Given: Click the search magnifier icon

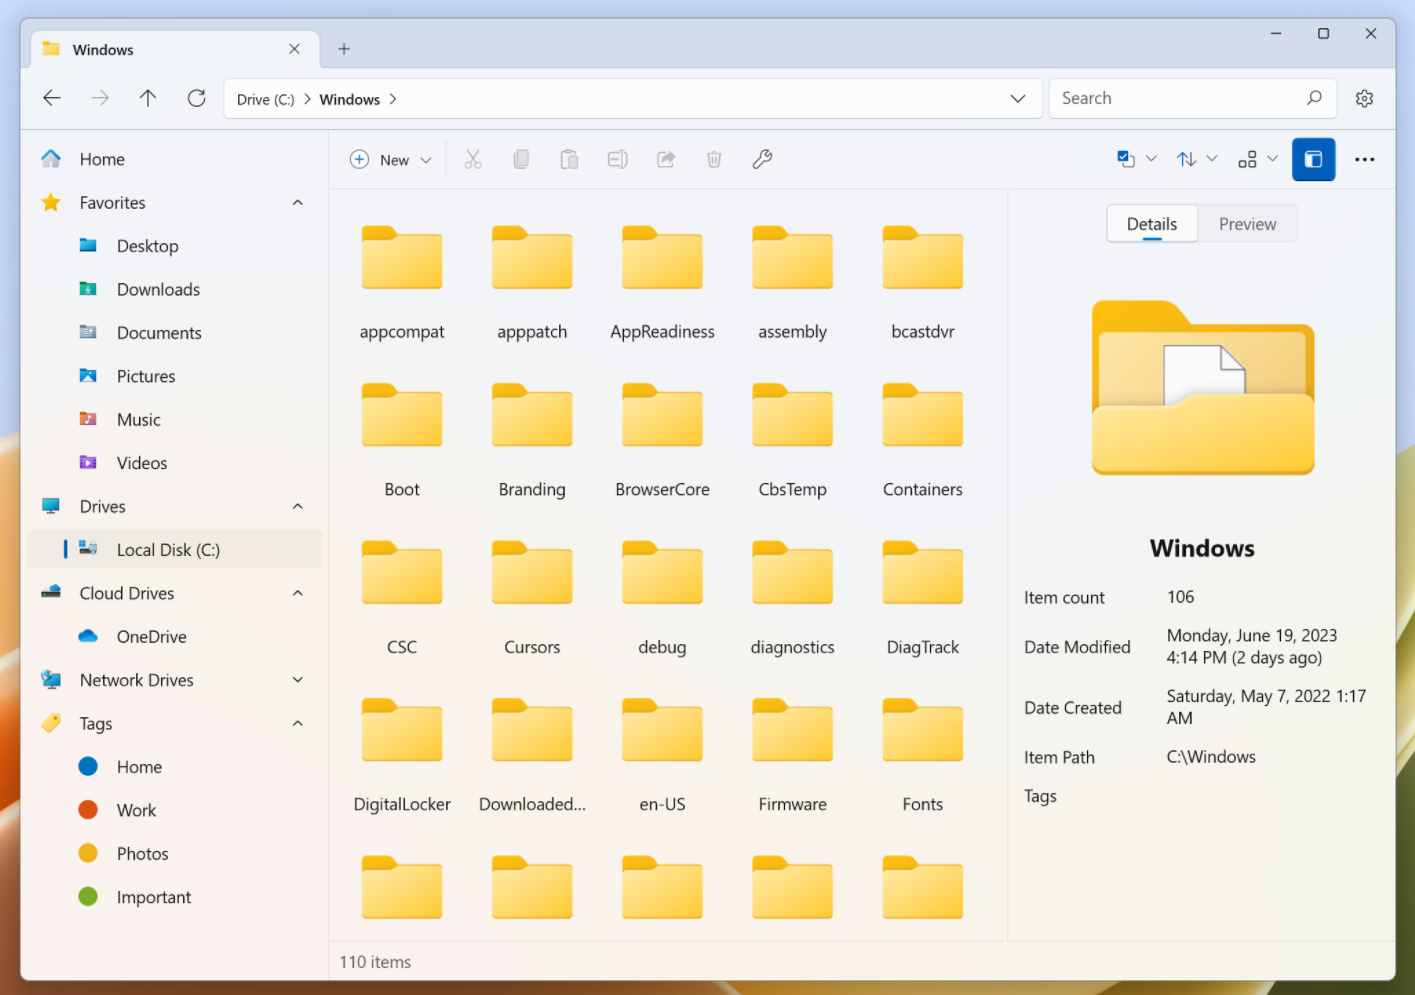Looking at the screenshot, I should (x=1314, y=98).
